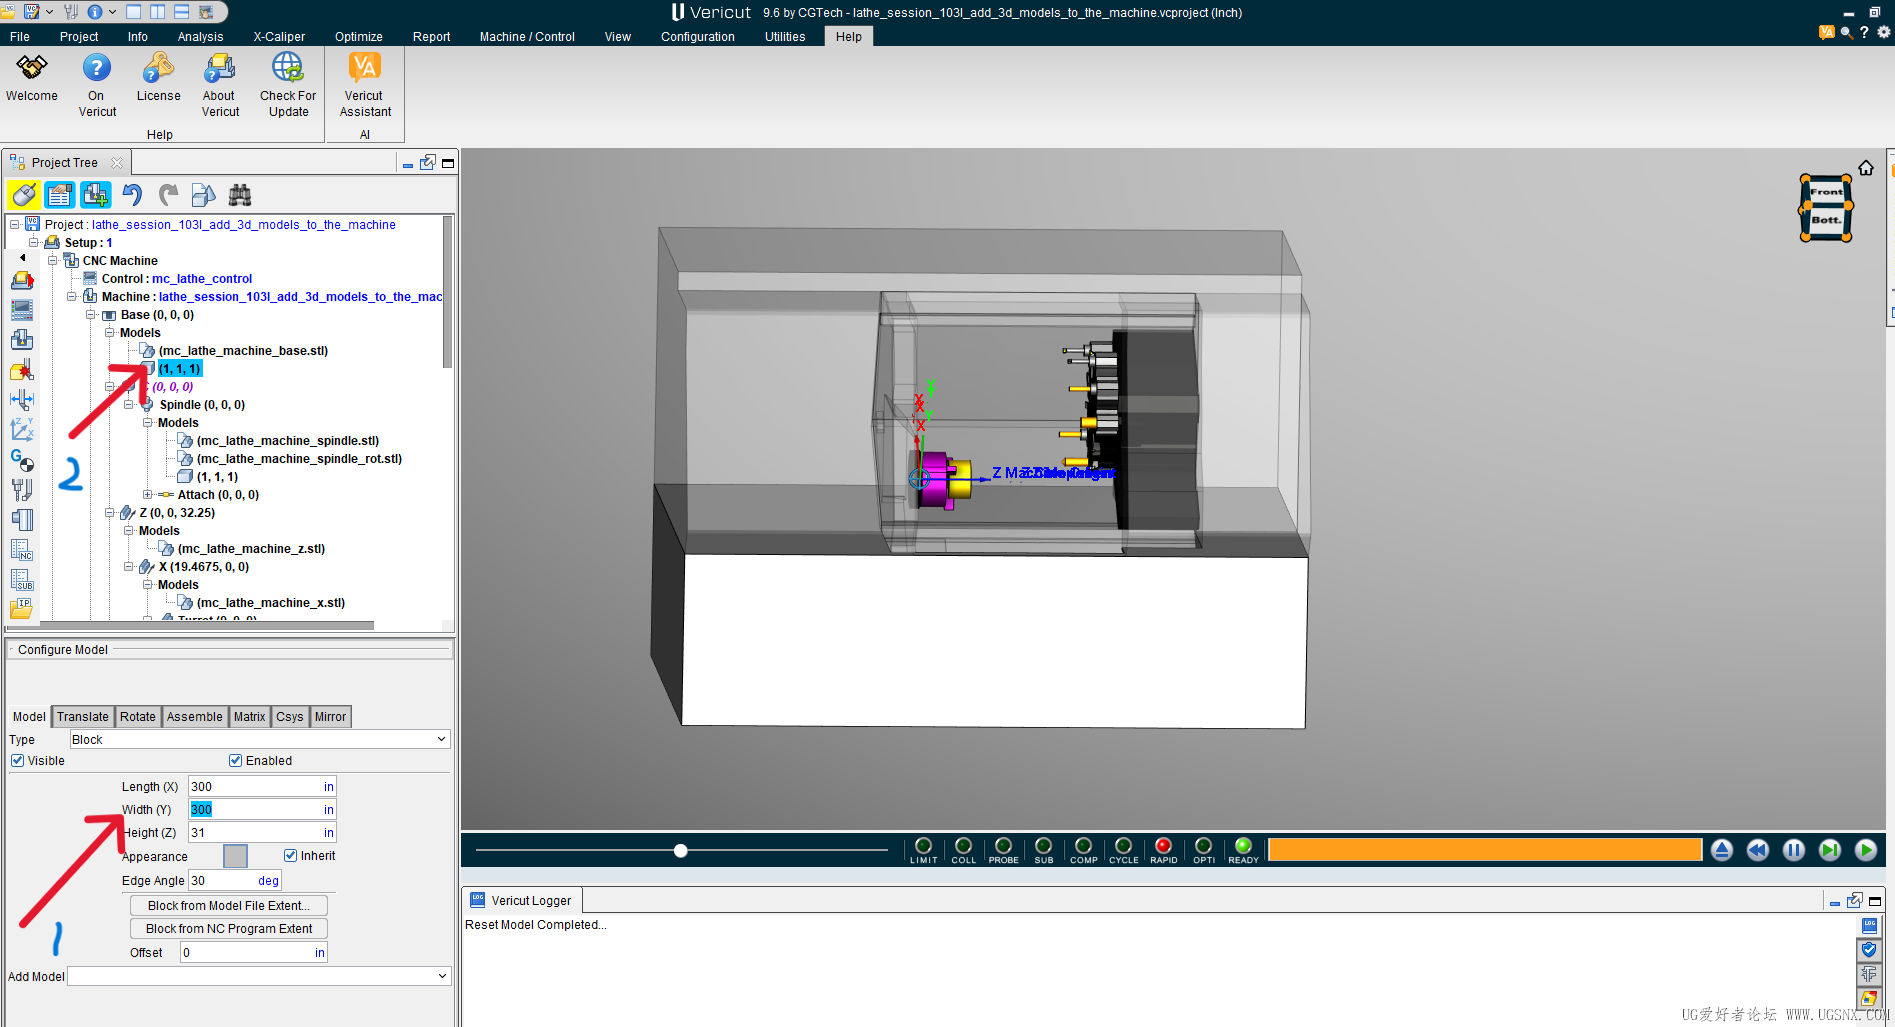Open the Type dropdown set to Block
This screenshot has height=1027, width=1895.
[260, 740]
